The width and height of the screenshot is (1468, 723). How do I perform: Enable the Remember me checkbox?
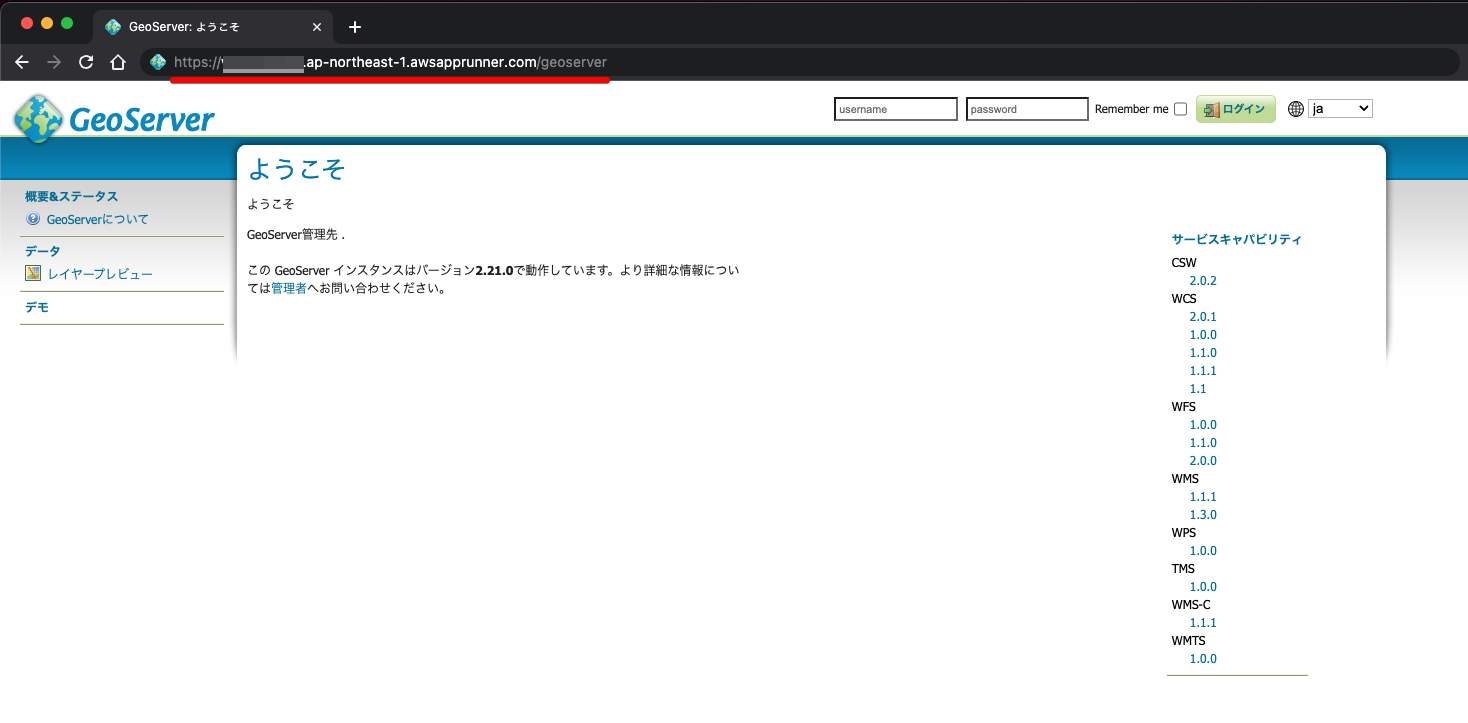click(x=1181, y=108)
